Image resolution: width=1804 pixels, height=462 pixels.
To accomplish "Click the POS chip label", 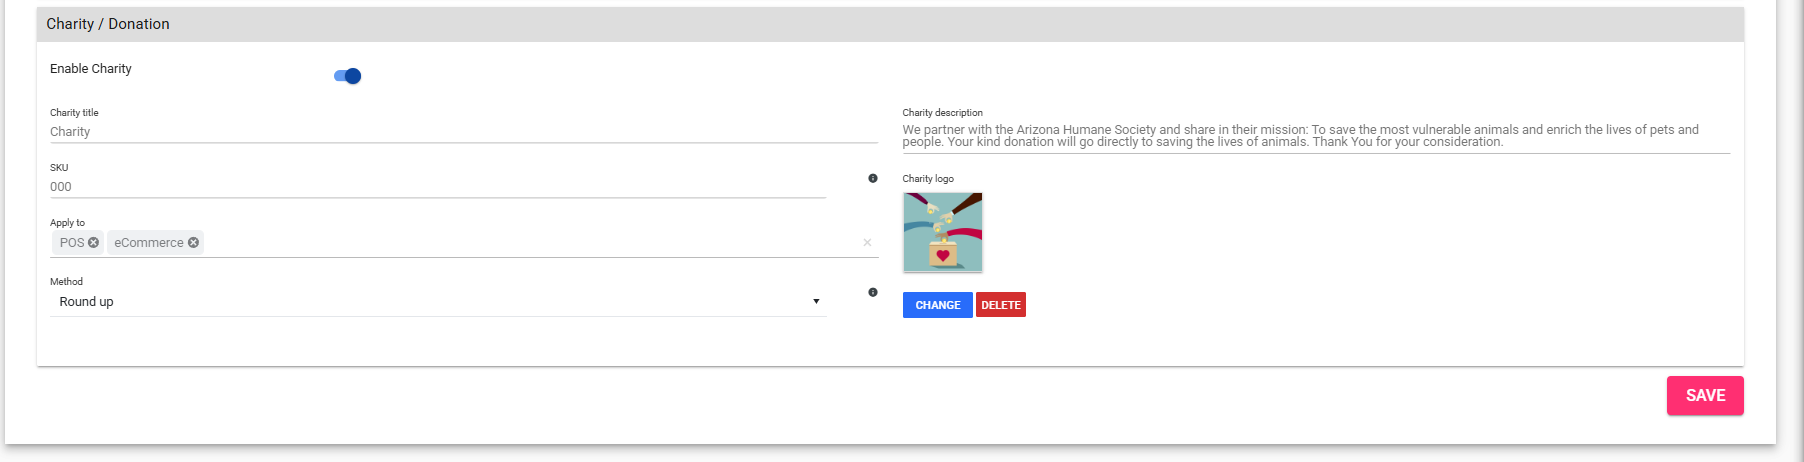I will click(x=72, y=243).
